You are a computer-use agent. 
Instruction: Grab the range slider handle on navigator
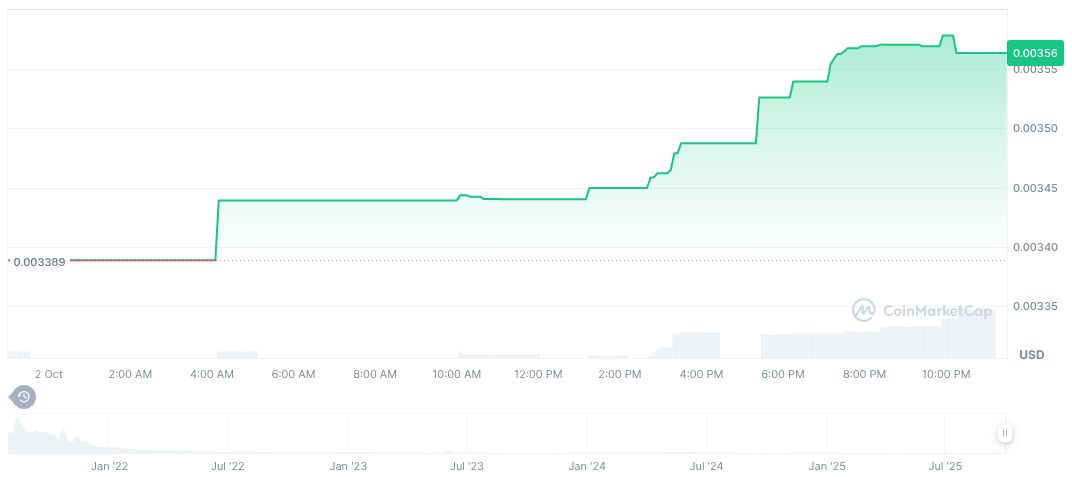point(1004,433)
